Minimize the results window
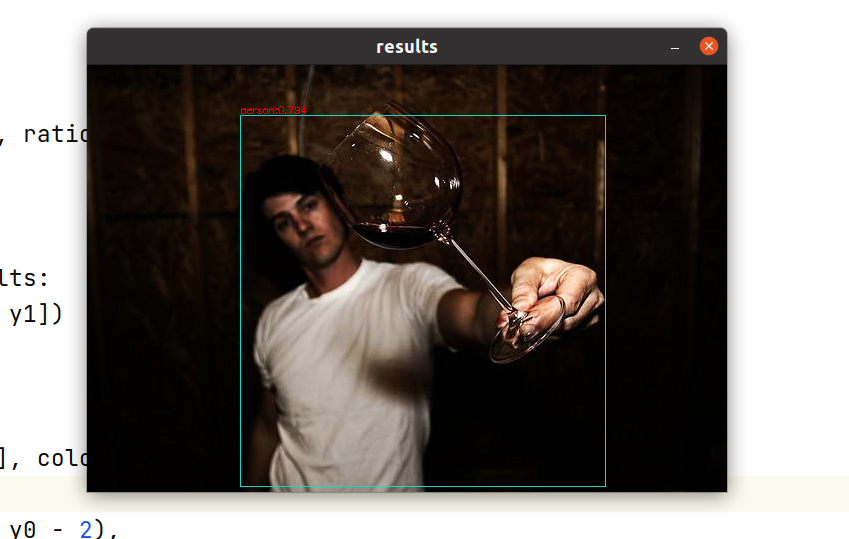The image size is (849, 539). (675, 47)
